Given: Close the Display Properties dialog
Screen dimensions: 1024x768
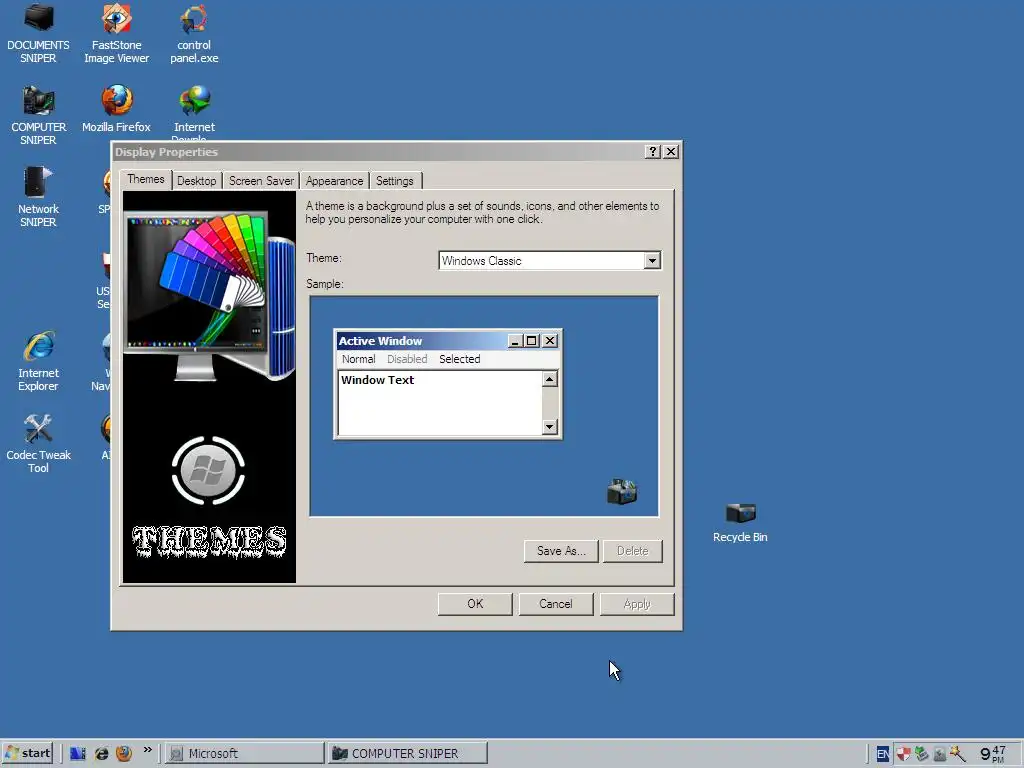Looking at the screenshot, I should (x=671, y=152).
